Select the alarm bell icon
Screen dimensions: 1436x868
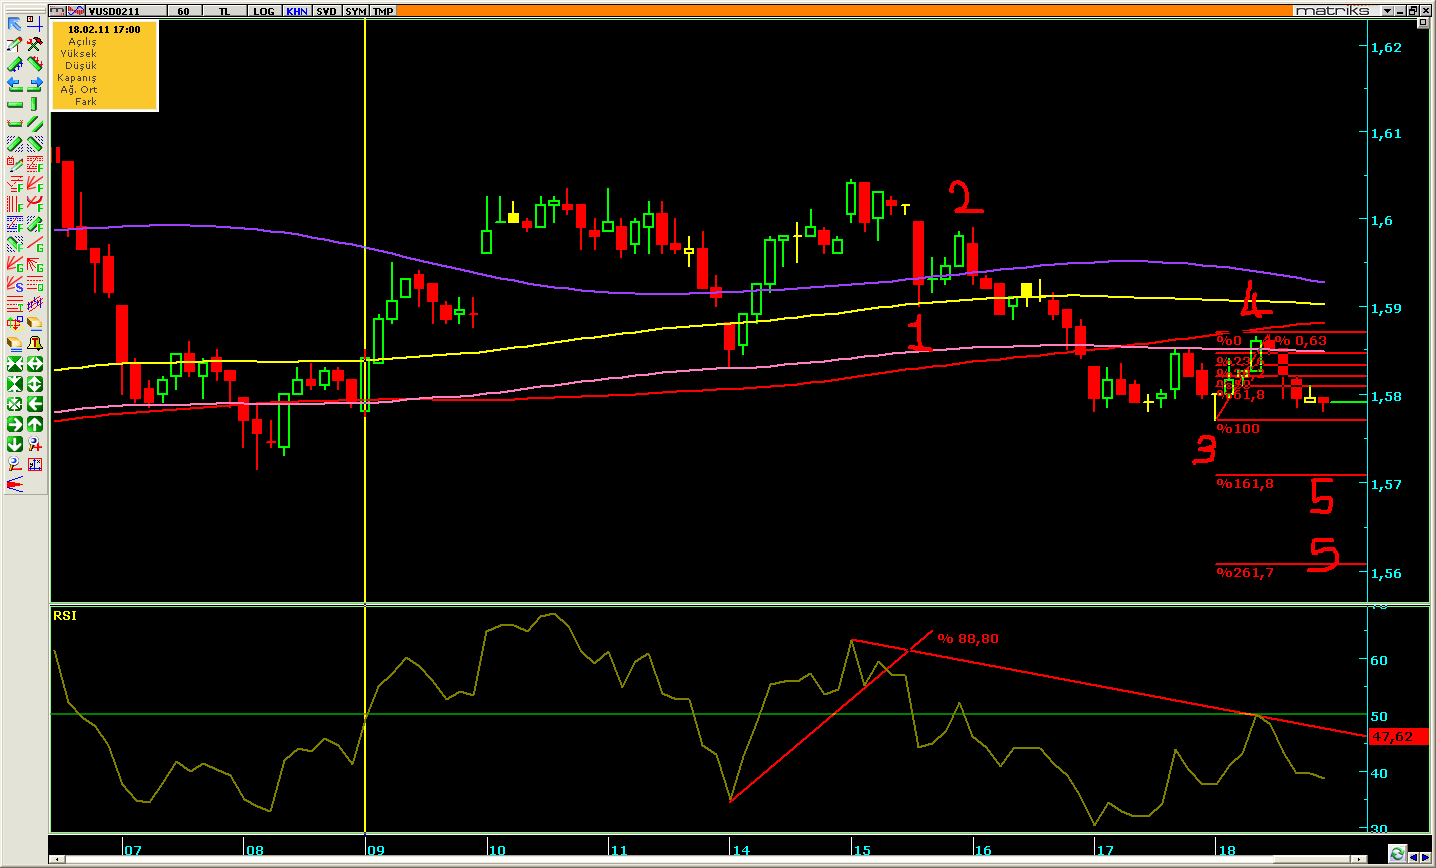point(34,344)
